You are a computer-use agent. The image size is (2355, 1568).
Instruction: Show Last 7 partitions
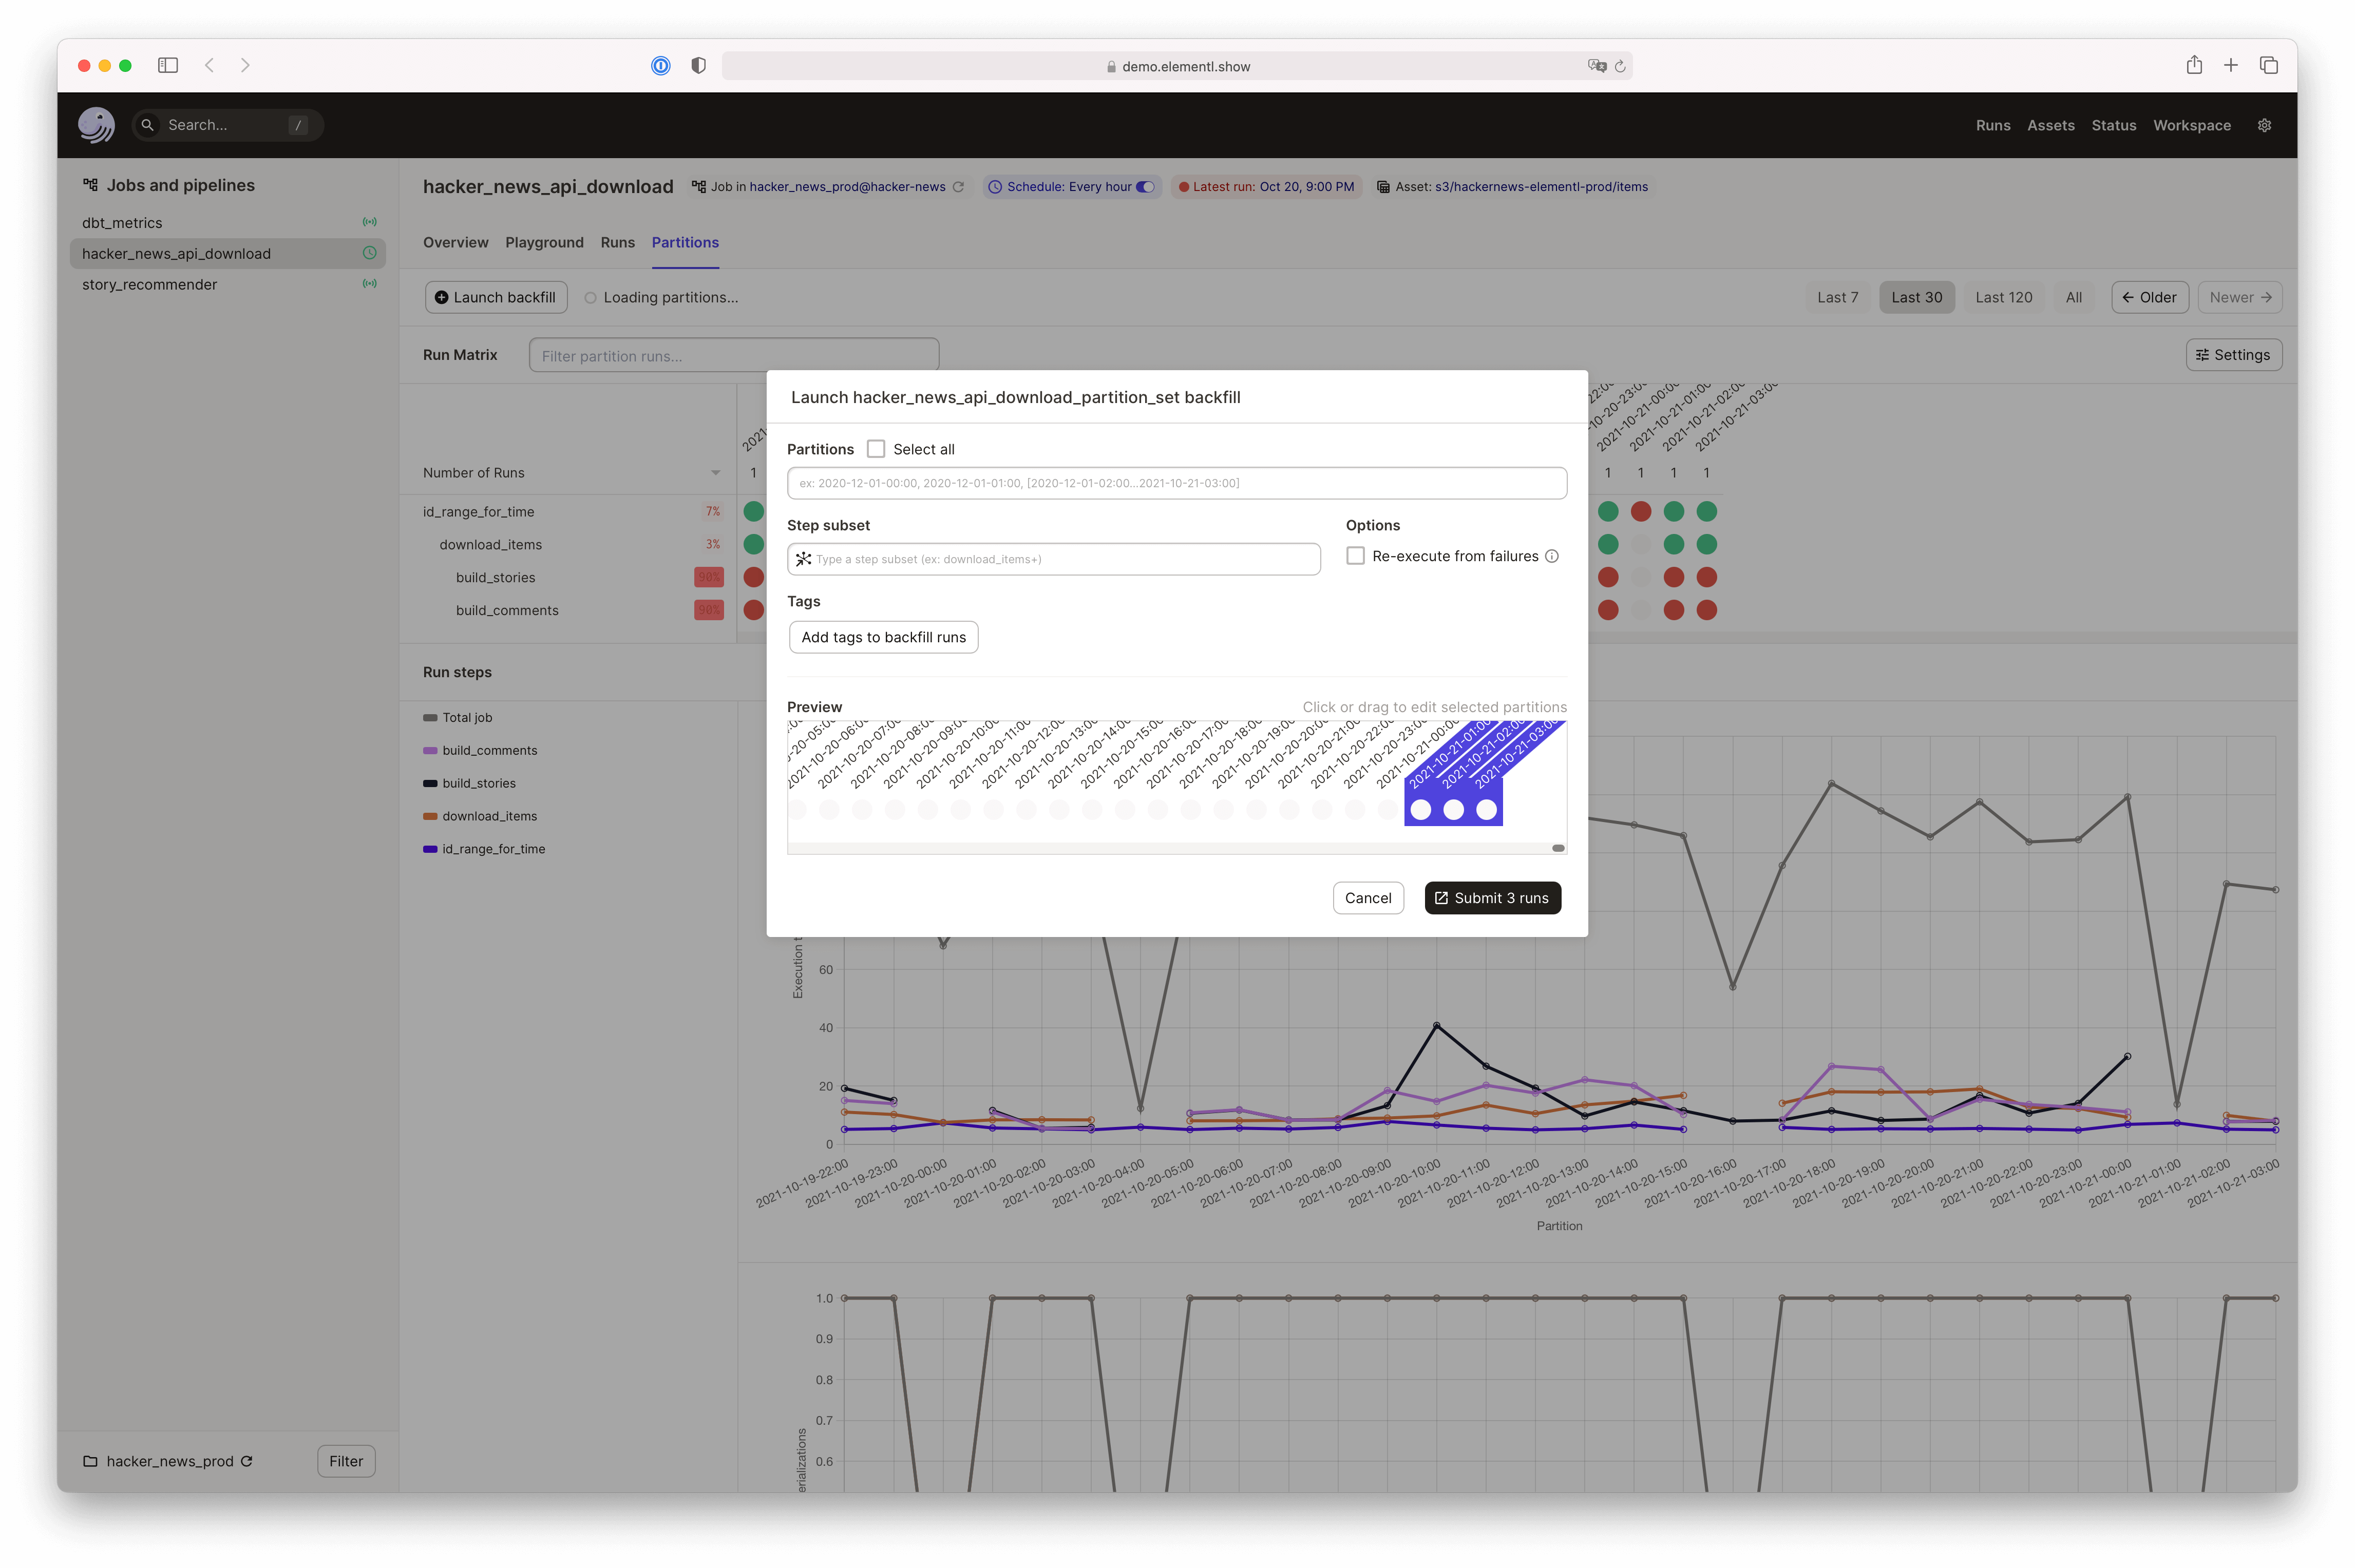pyautogui.click(x=1837, y=297)
